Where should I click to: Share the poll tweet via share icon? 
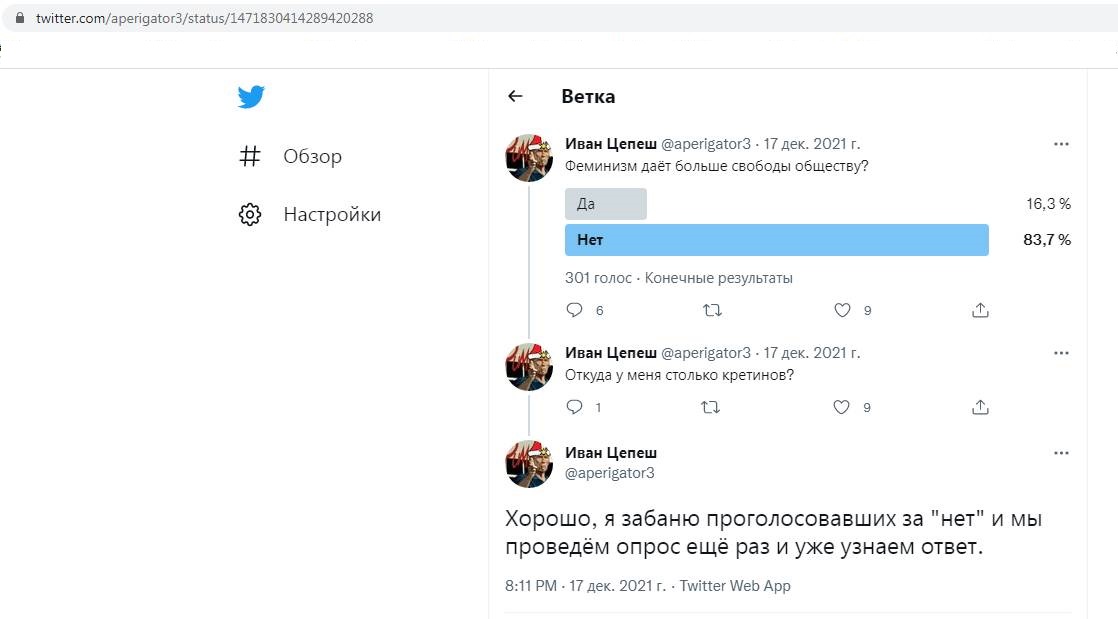pos(980,310)
